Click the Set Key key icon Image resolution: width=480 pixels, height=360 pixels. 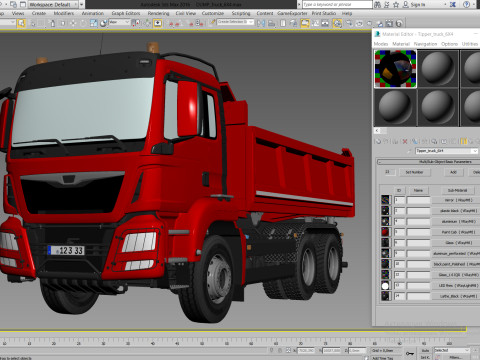pos(409,353)
